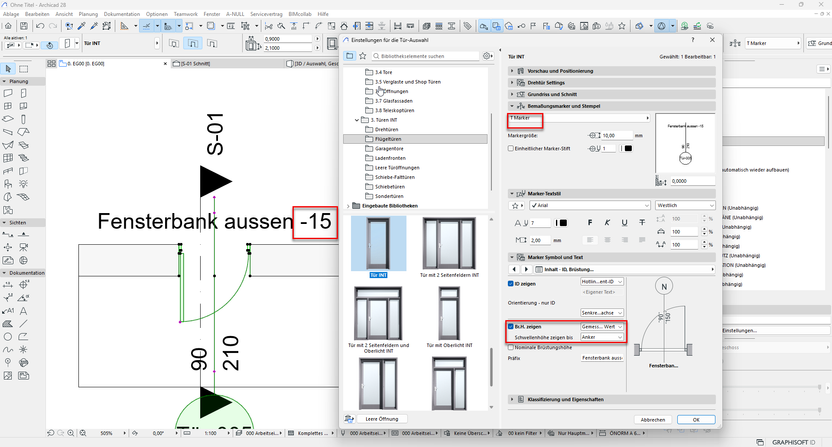The width and height of the screenshot is (832, 447).
Task: Open the Arial font dropdown
Action: click(x=589, y=205)
